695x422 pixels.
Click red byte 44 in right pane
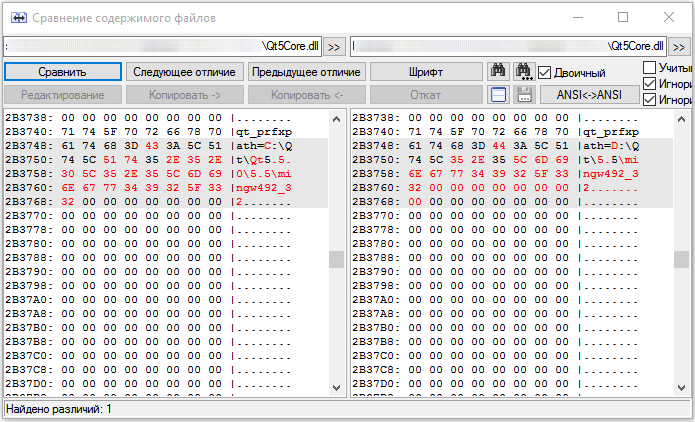pyautogui.click(x=499, y=145)
